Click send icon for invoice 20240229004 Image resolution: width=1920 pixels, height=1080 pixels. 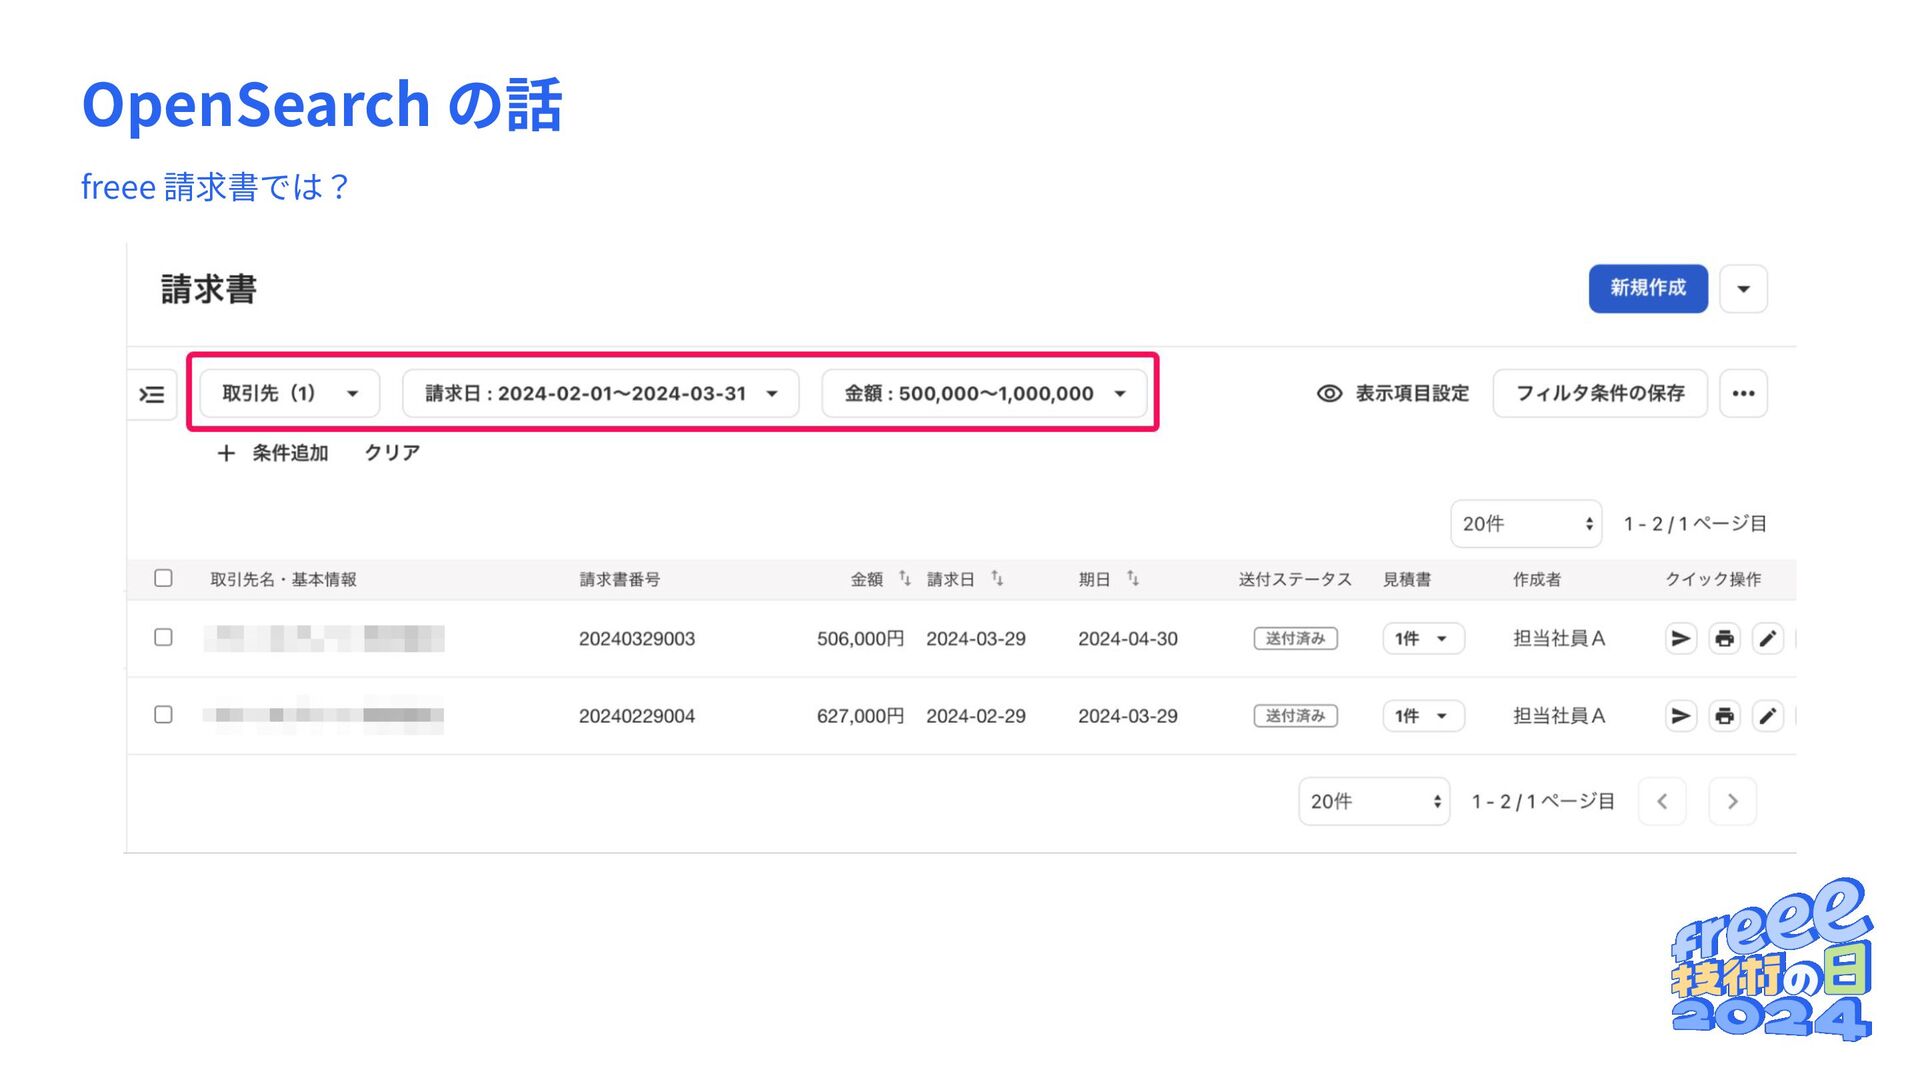pos(1681,716)
